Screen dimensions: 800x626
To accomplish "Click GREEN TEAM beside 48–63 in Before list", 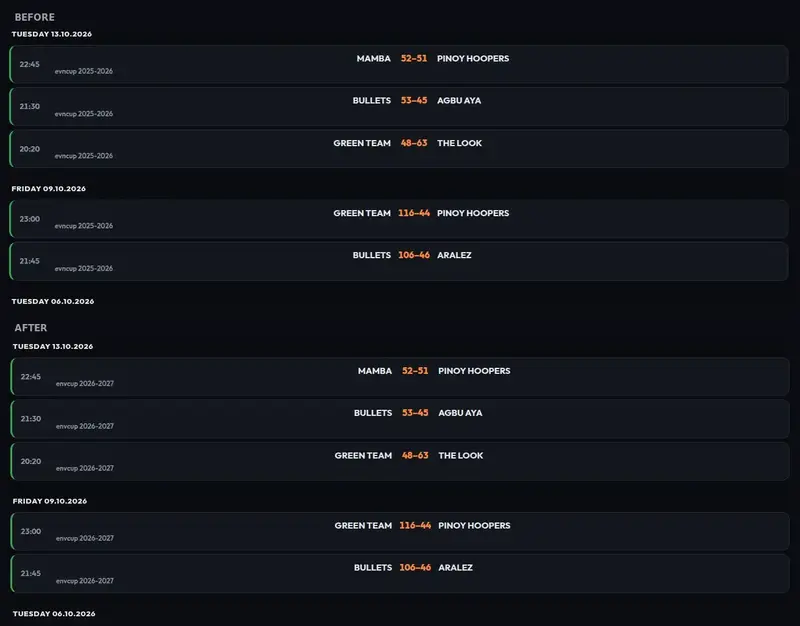I will coord(362,143).
